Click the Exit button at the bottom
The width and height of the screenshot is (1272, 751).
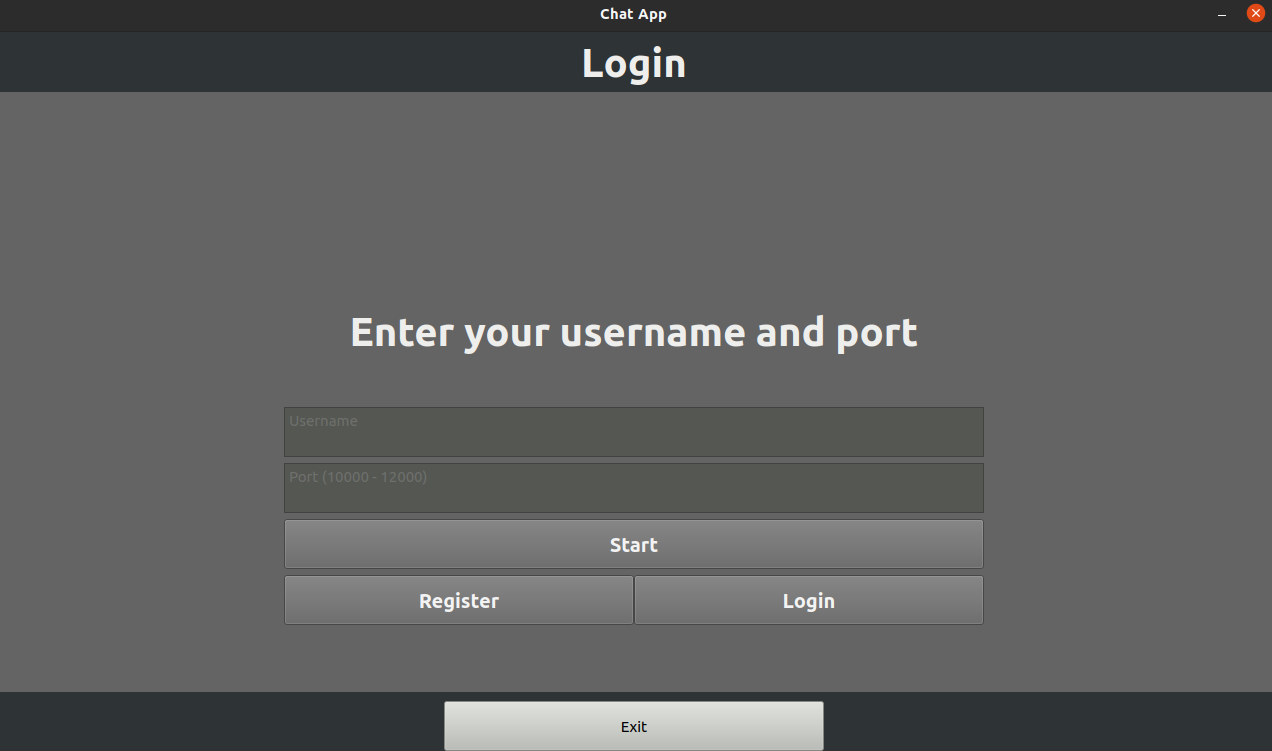point(633,726)
